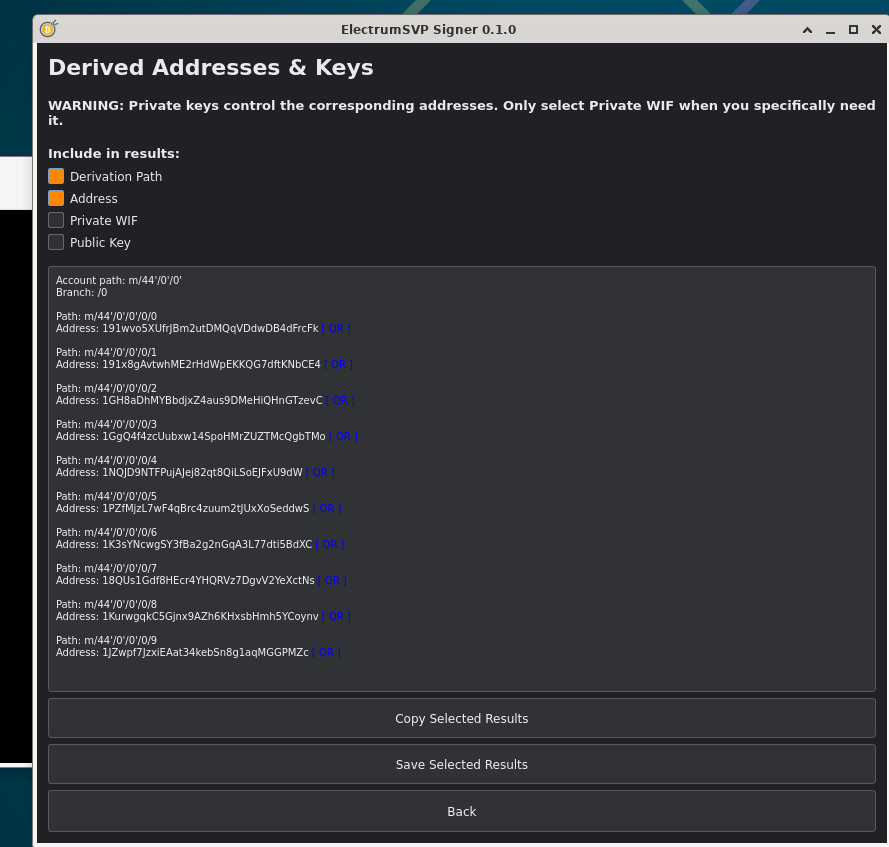Click the Path m/44'/0'/0'/0/0 line

[107, 316]
